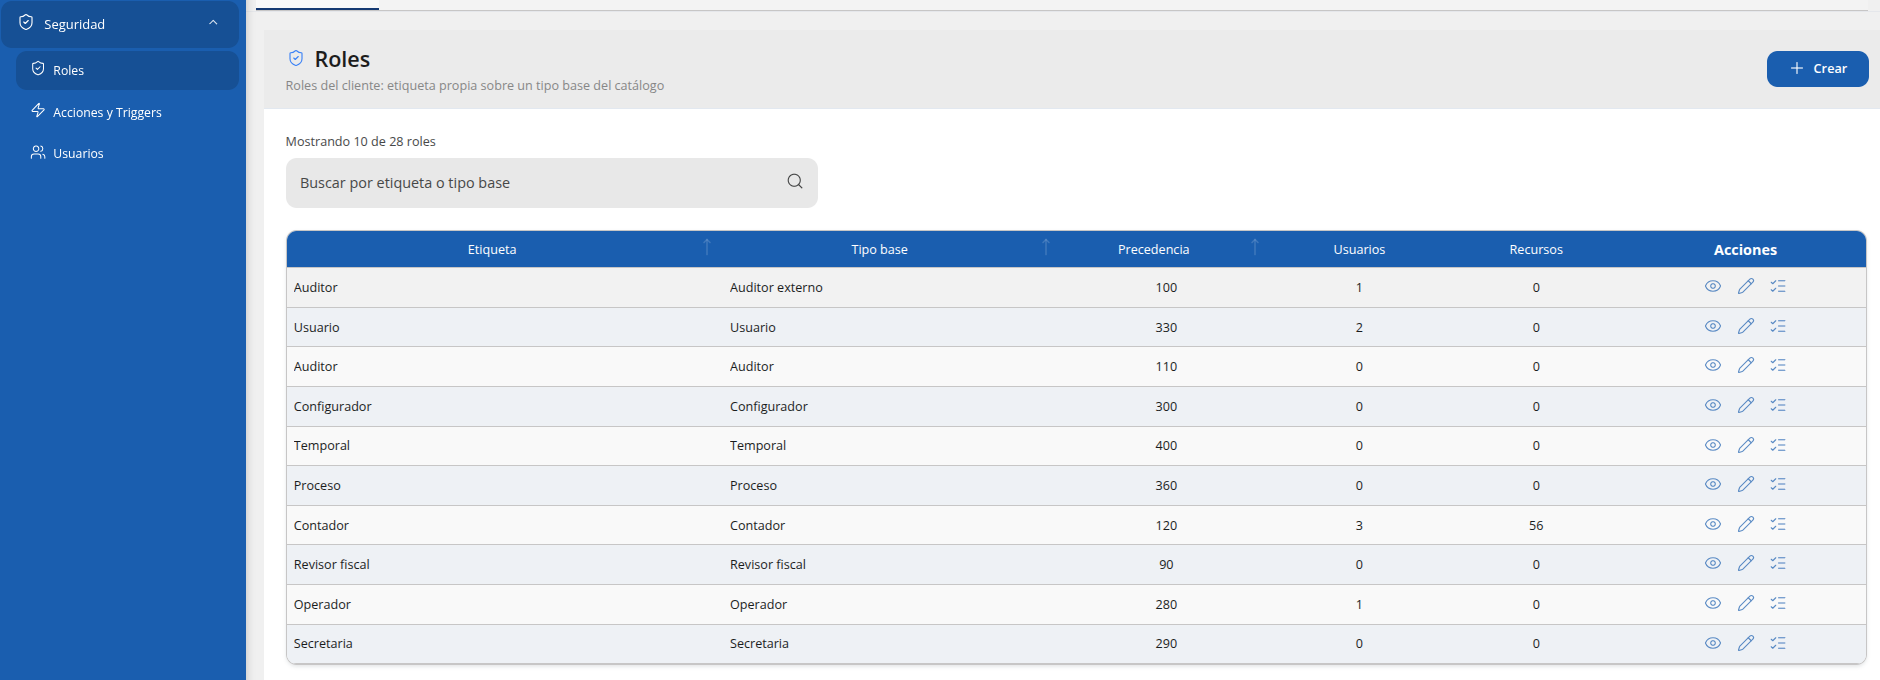View details of Auditor externo role row

1713,287
